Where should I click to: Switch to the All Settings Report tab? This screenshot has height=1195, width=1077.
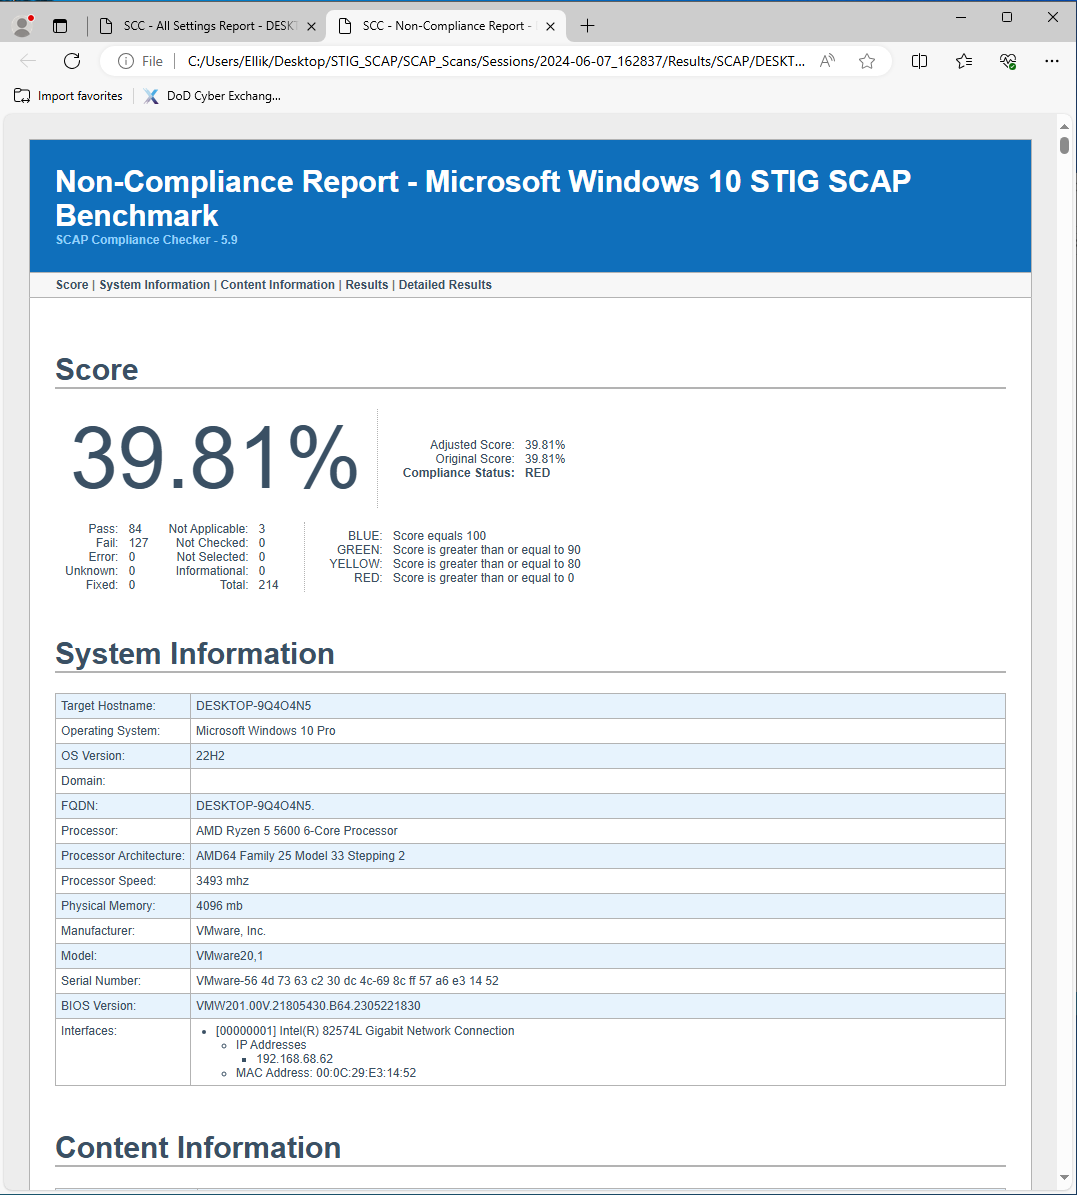pyautogui.click(x=207, y=25)
